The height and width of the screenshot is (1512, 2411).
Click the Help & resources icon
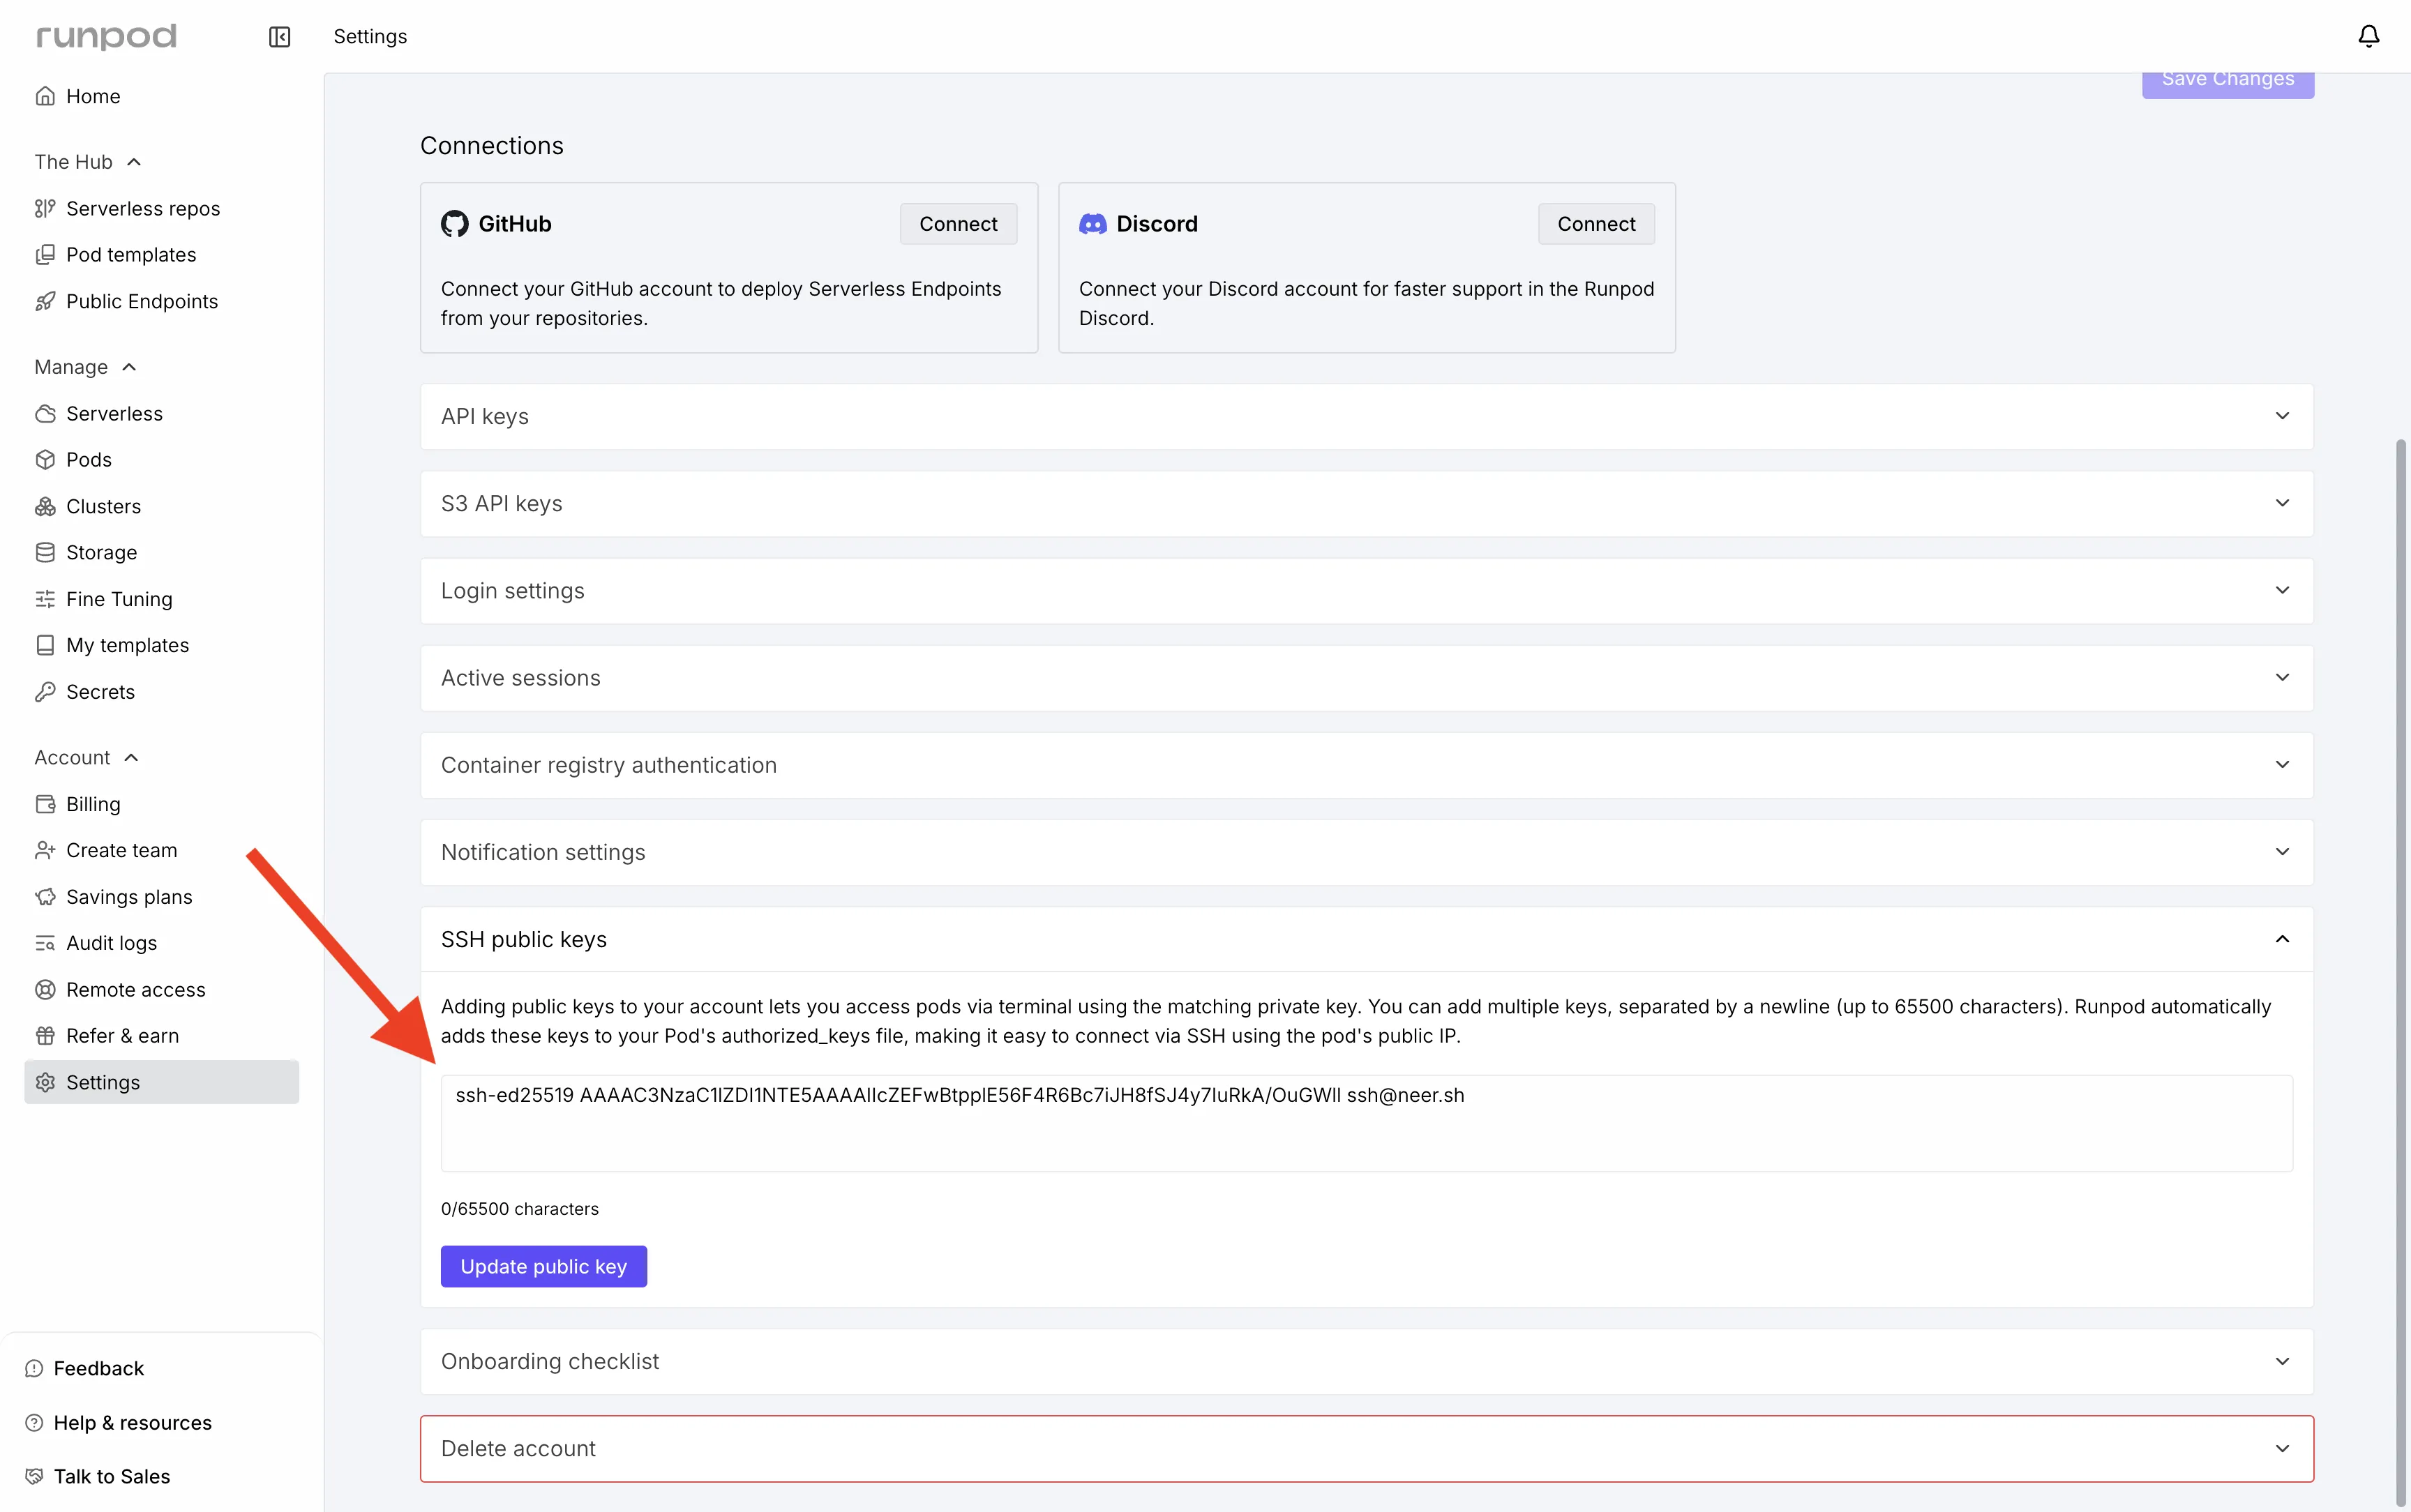point(34,1422)
